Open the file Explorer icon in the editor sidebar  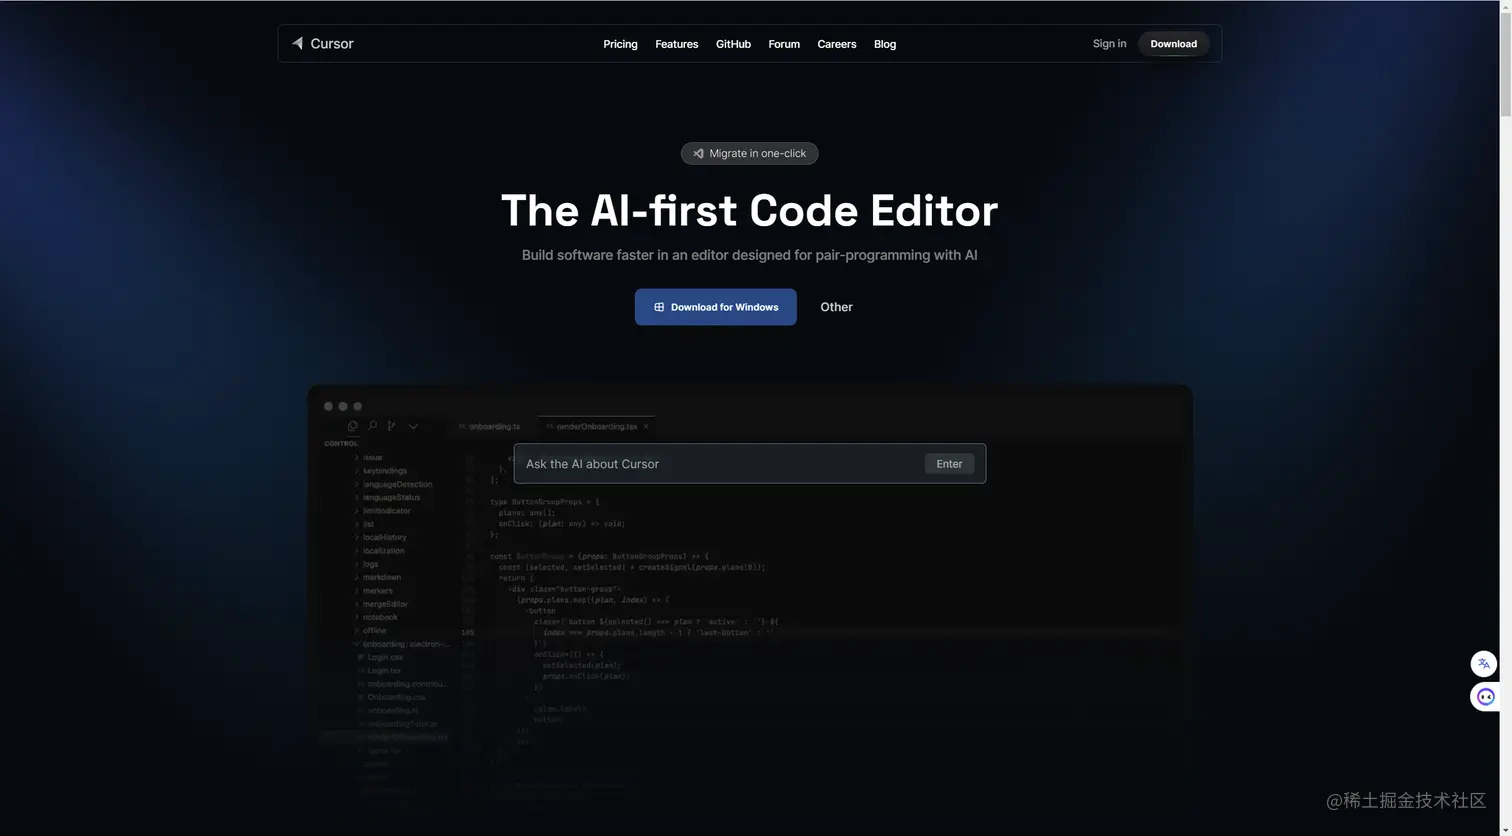tap(352, 426)
